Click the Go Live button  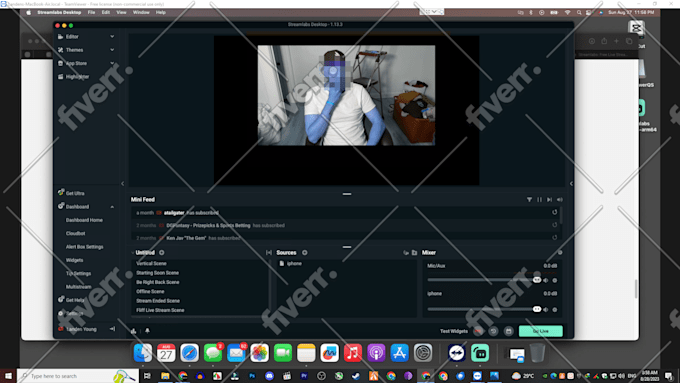click(541, 331)
